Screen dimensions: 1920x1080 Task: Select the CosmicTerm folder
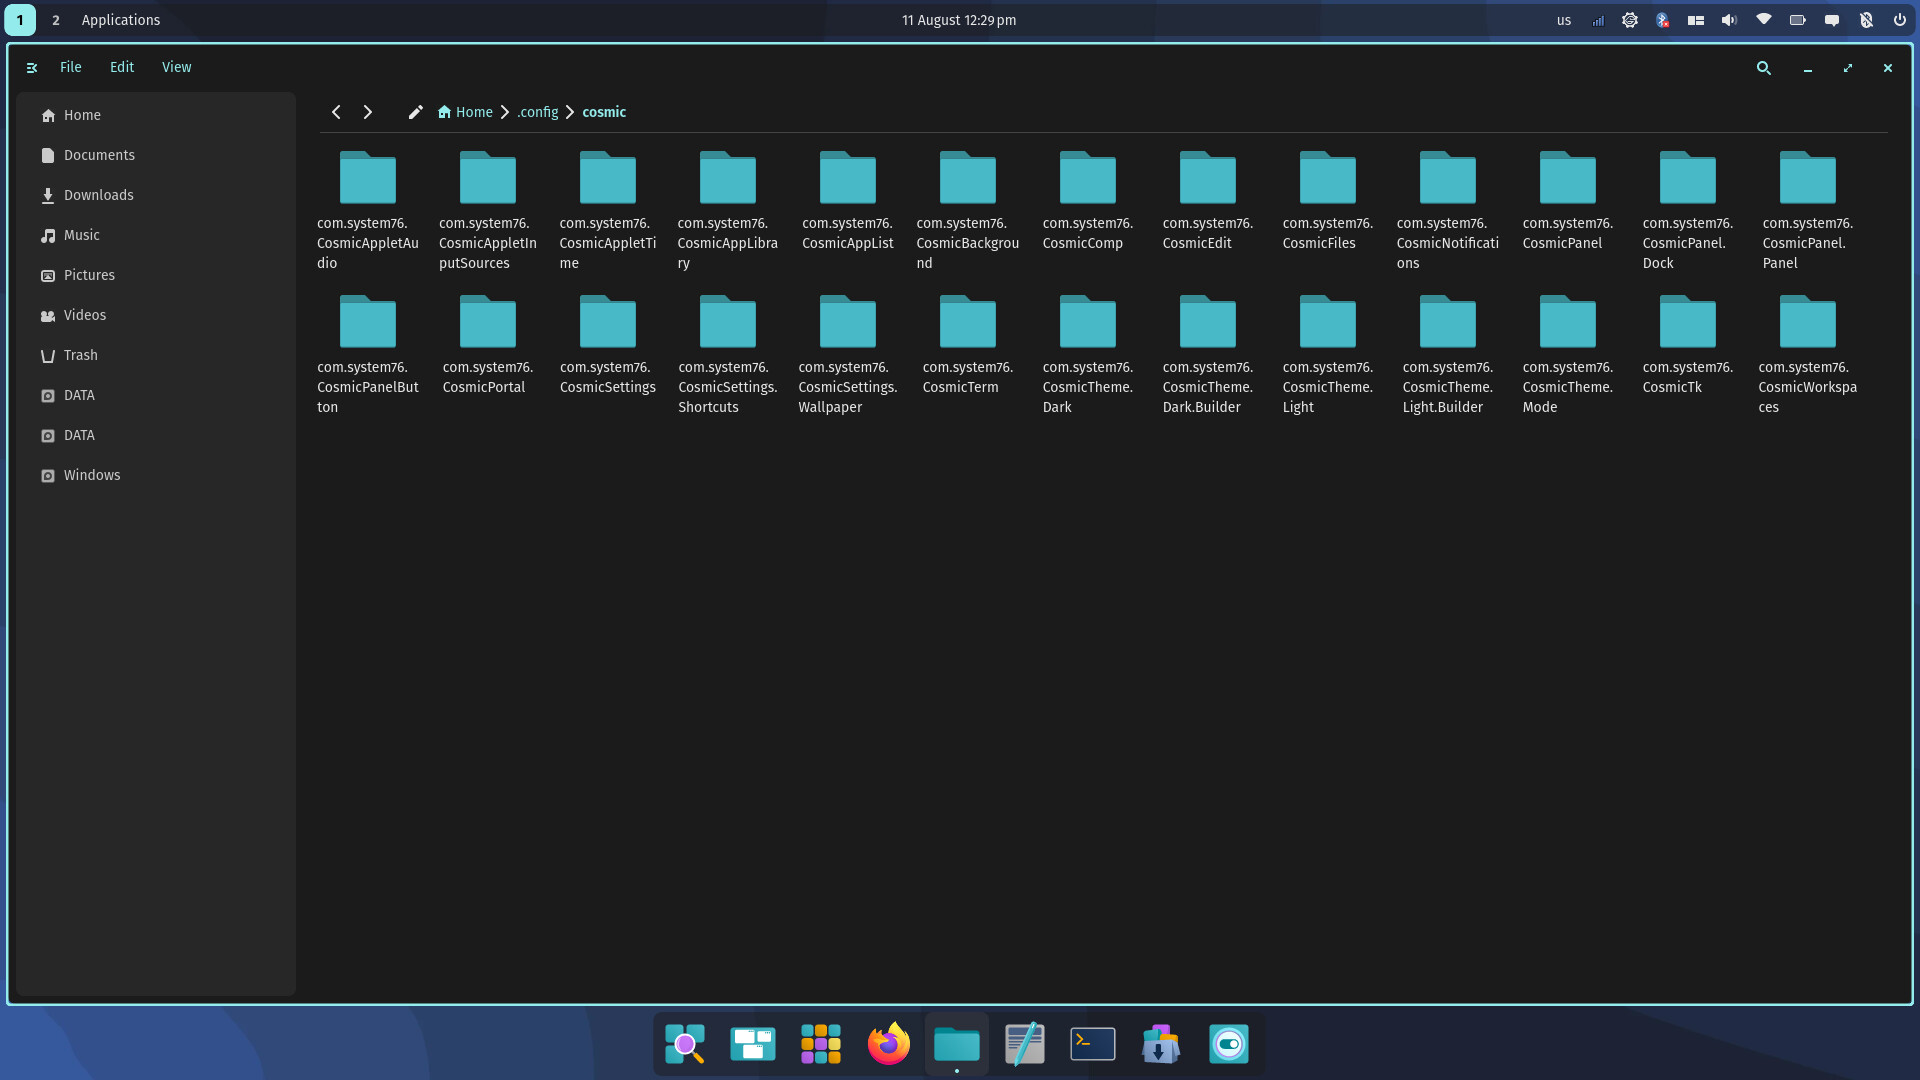coord(968,344)
